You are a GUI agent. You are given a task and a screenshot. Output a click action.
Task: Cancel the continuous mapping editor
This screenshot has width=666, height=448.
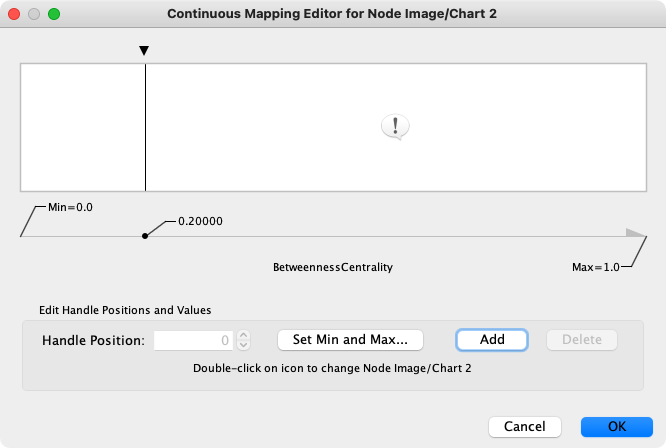coord(524,426)
